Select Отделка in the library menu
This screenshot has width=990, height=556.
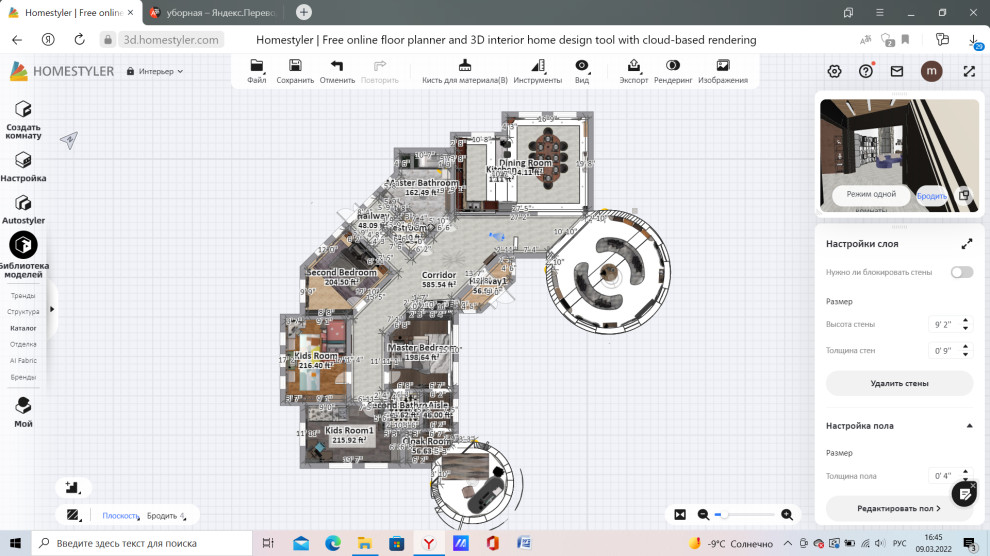[x=23, y=344]
